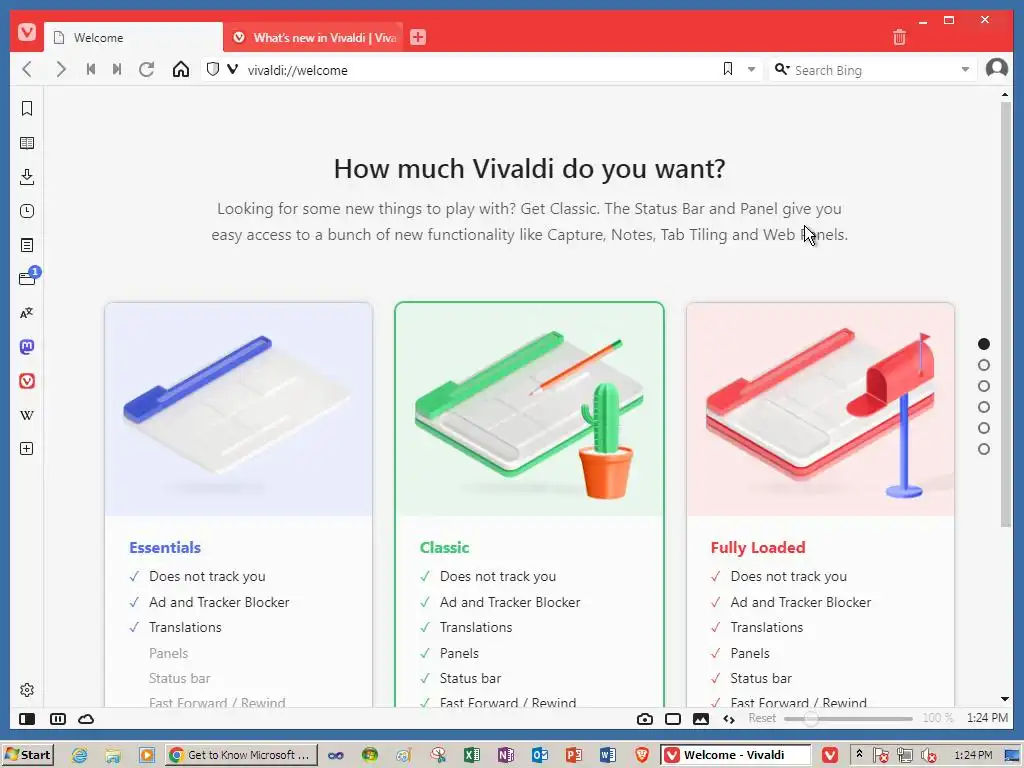This screenshot has width=1024, height=768.
Task: Reset the page zoom level
Action: point(762,718)
